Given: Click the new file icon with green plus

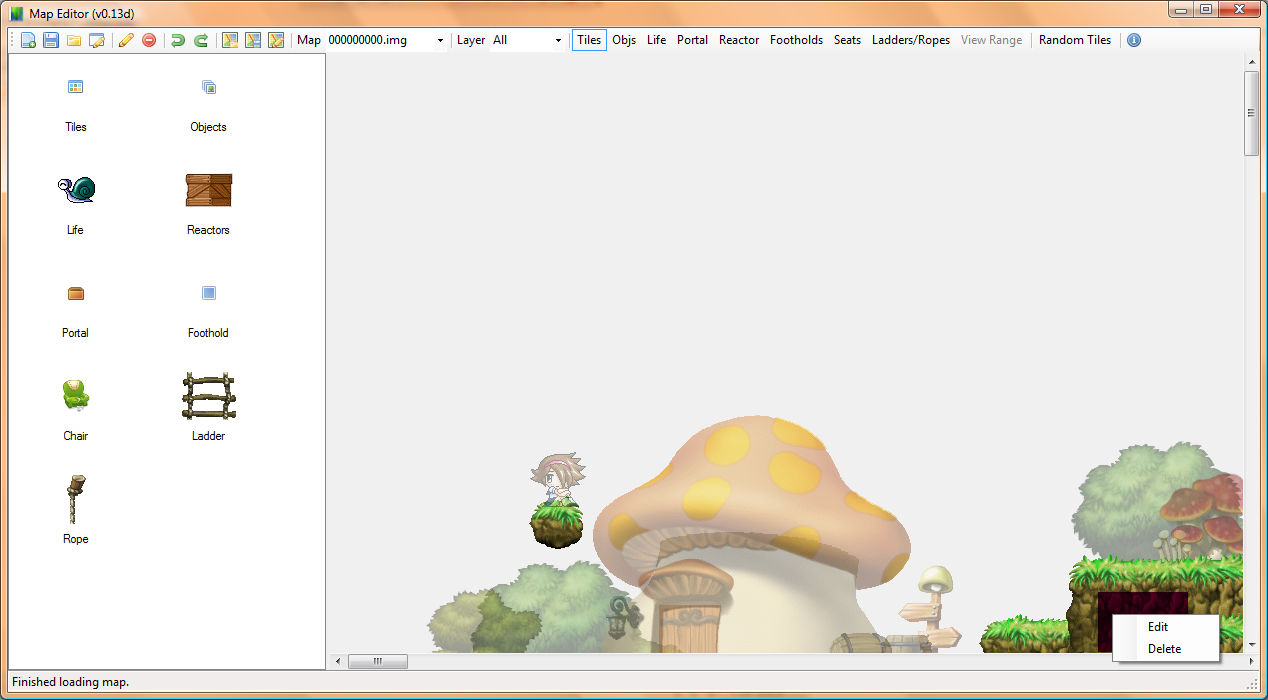Looking at the screenshot, I should pyautogui.click(x=28, y=40).
